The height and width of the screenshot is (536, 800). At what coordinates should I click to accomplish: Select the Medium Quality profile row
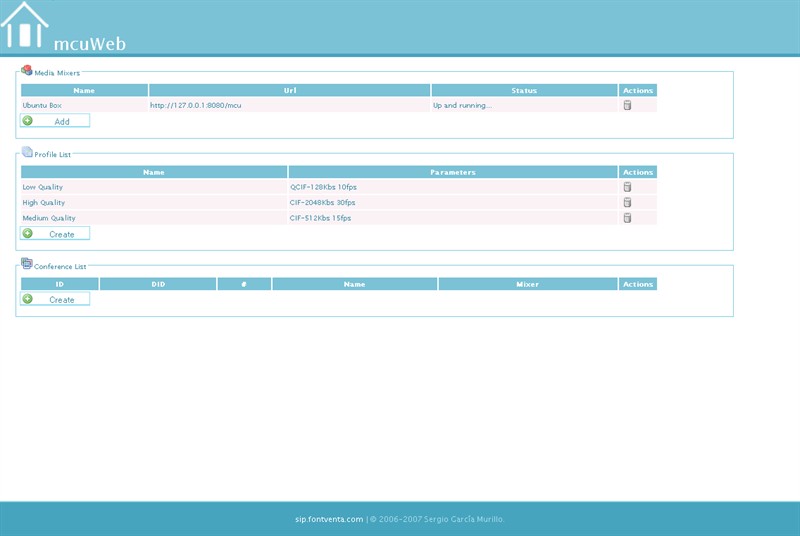click(49, 217)
